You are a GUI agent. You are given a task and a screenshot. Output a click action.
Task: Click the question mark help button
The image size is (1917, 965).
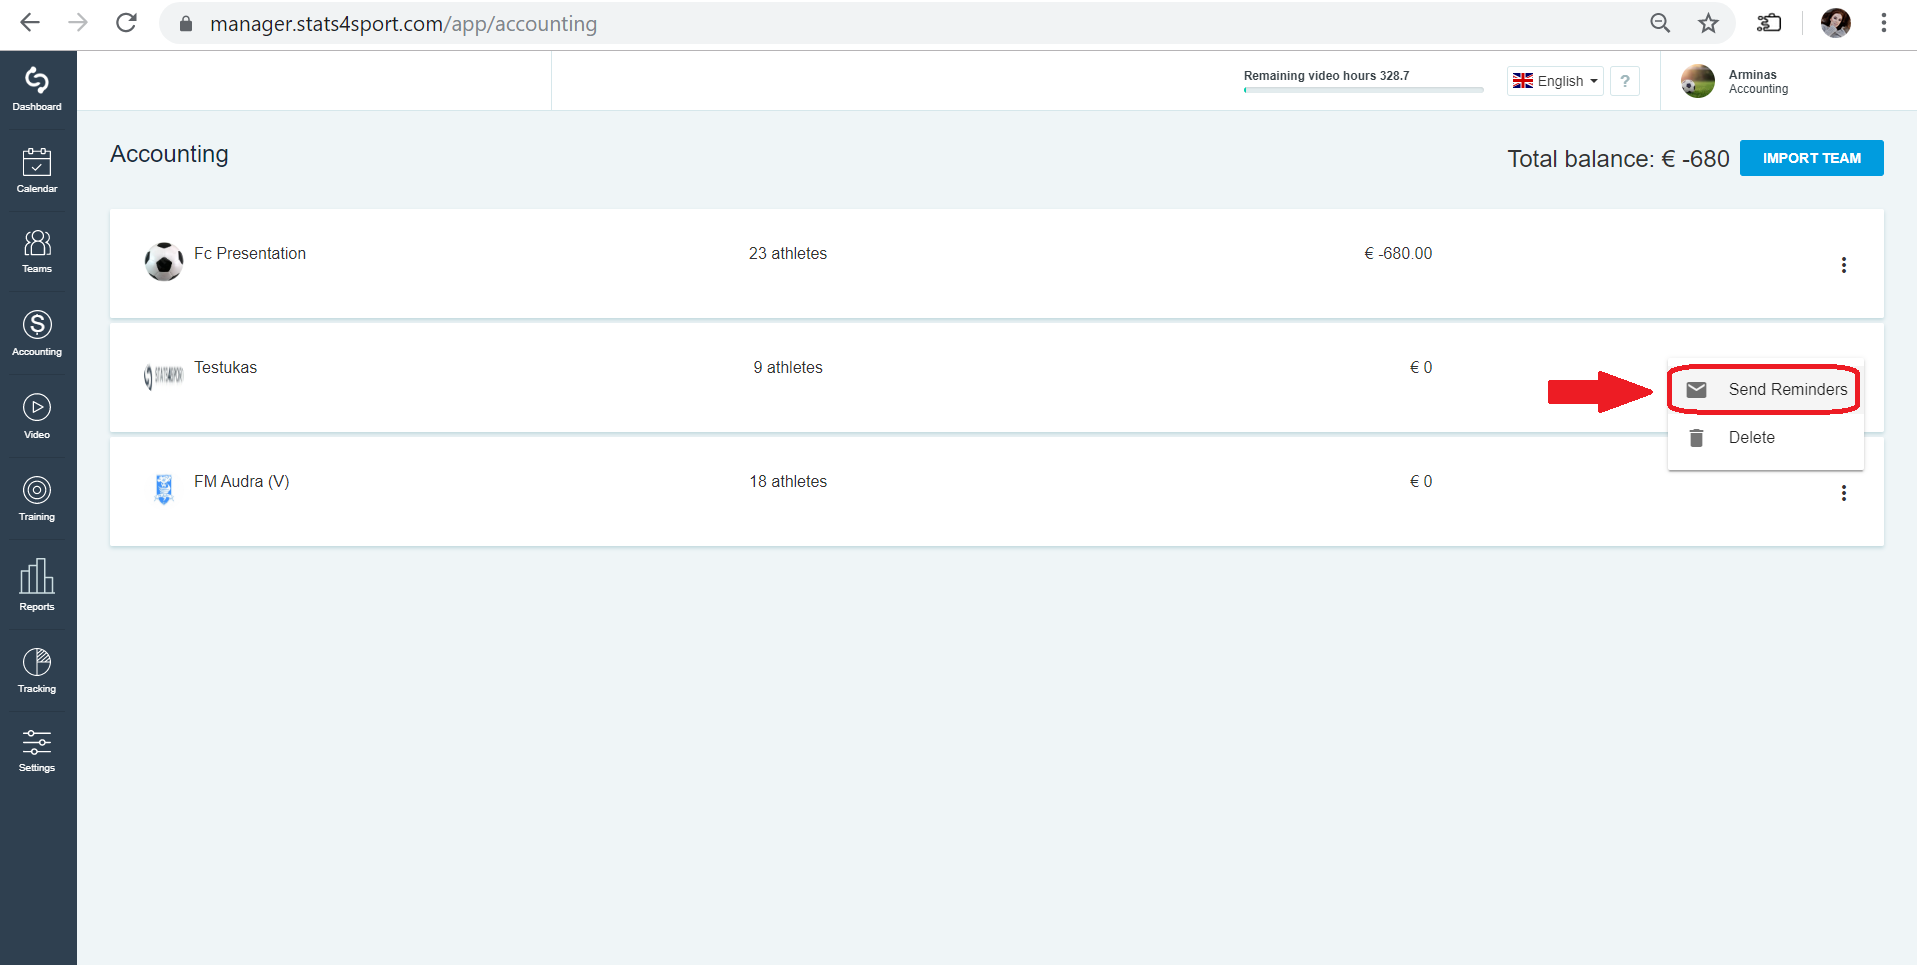point(1625,81)
